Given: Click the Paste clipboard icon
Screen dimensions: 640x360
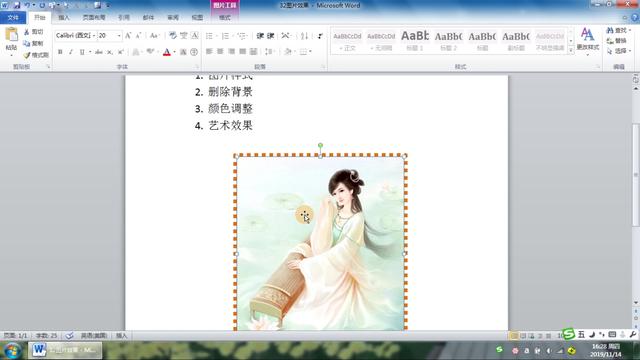Looking at the screenshot, I should click(11, 35).
